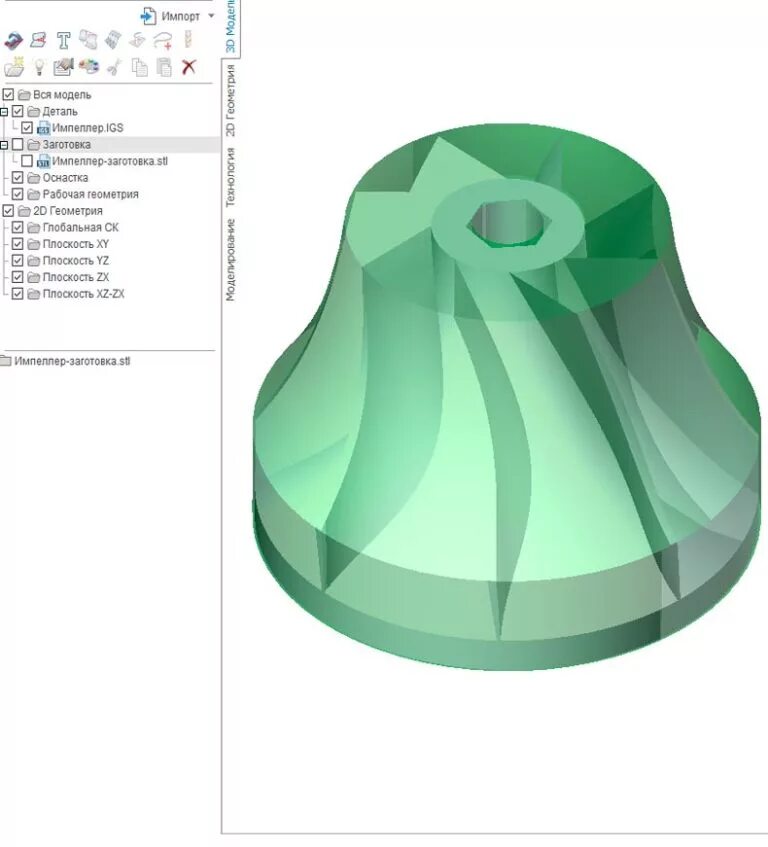Select the Плоскость ZX label
The image size is (768, 847).
tap(76, 277)
